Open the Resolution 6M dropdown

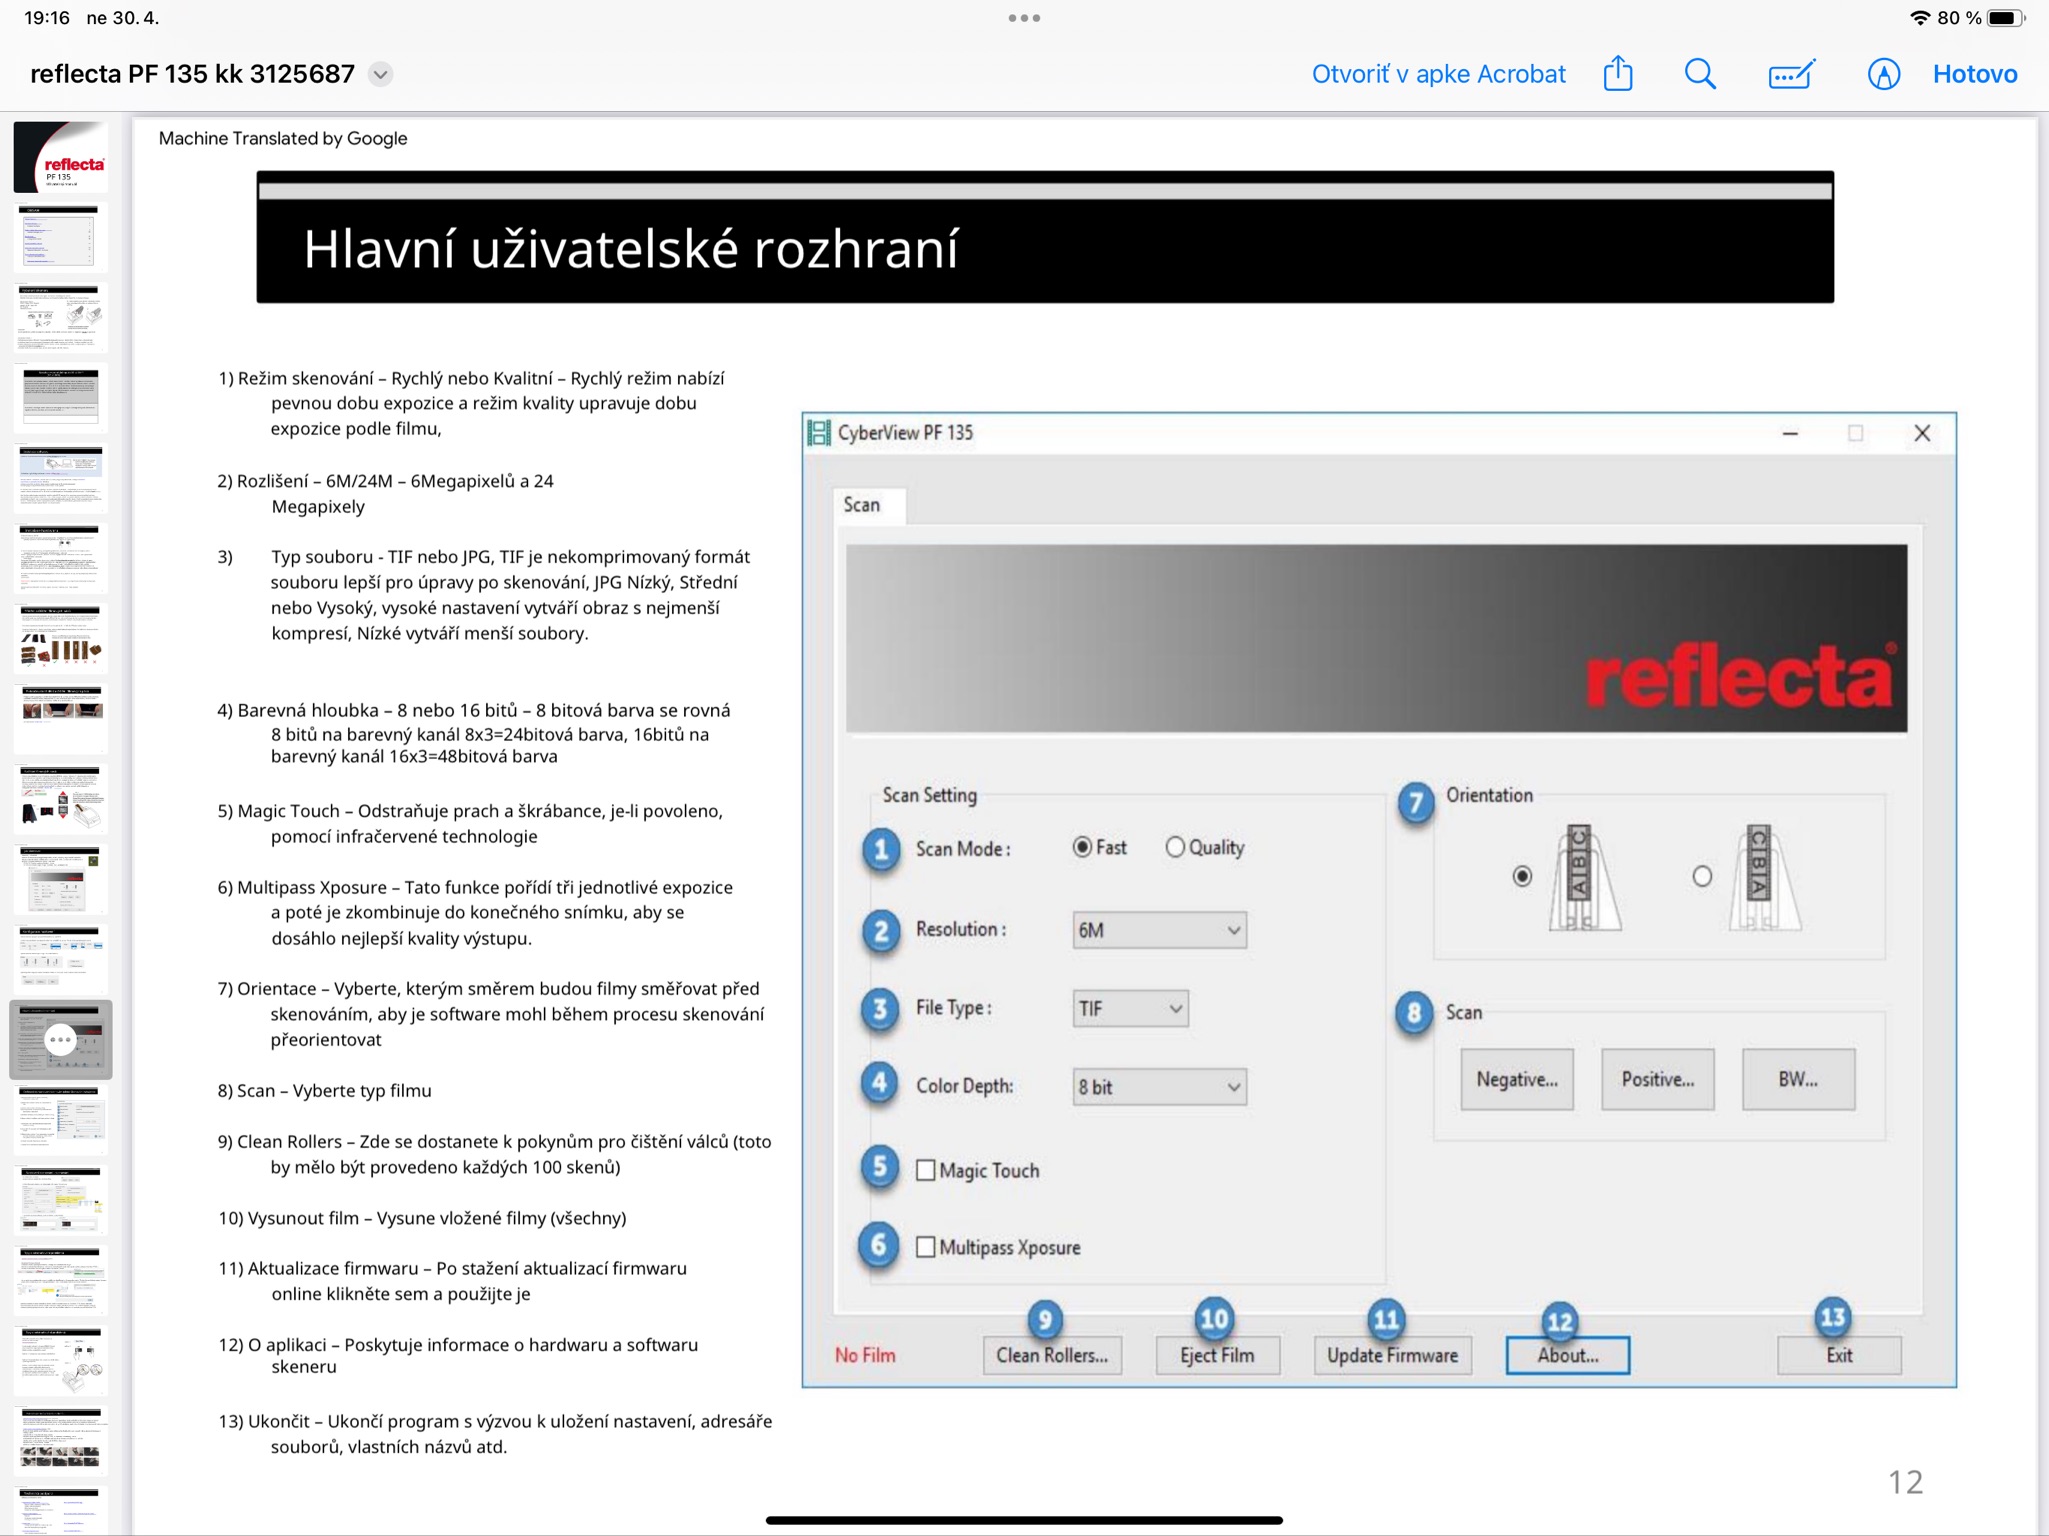point(1159,930)
